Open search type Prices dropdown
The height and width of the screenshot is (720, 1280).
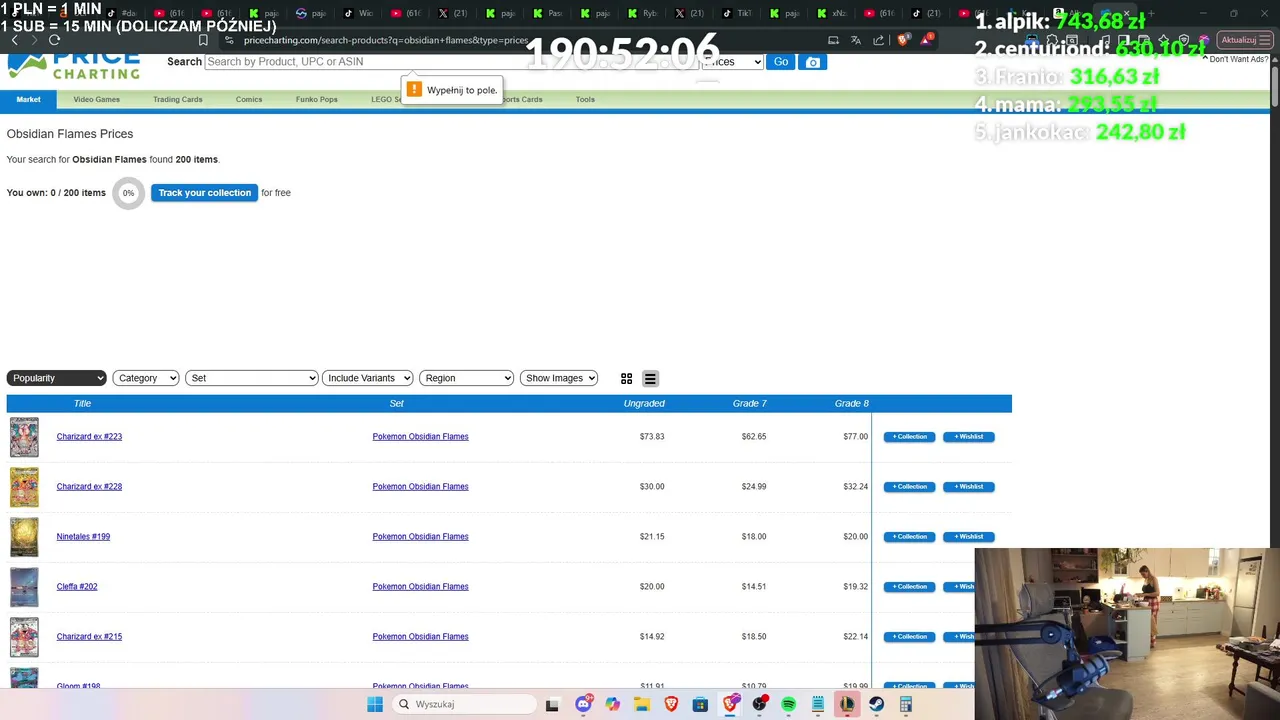[x=733, y=62]
